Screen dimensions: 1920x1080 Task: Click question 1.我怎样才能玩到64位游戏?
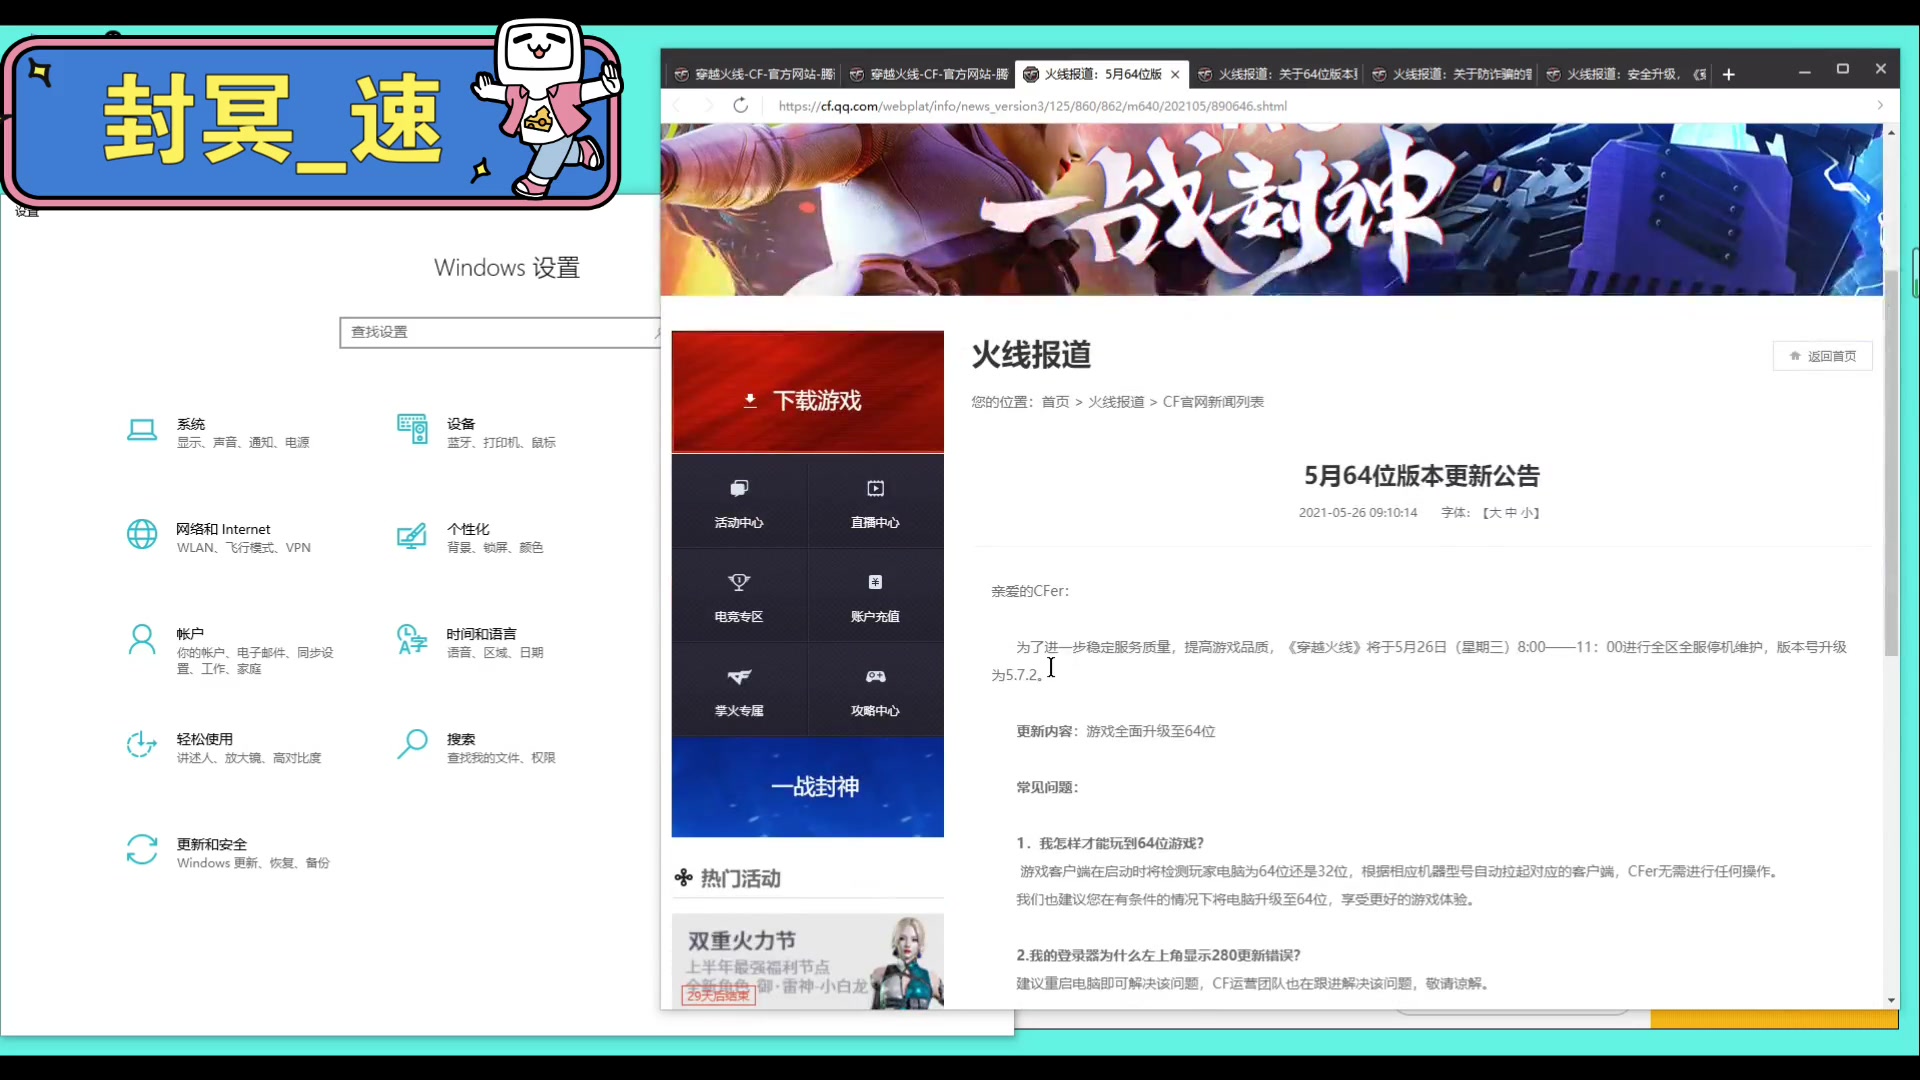click(1110, 843)
